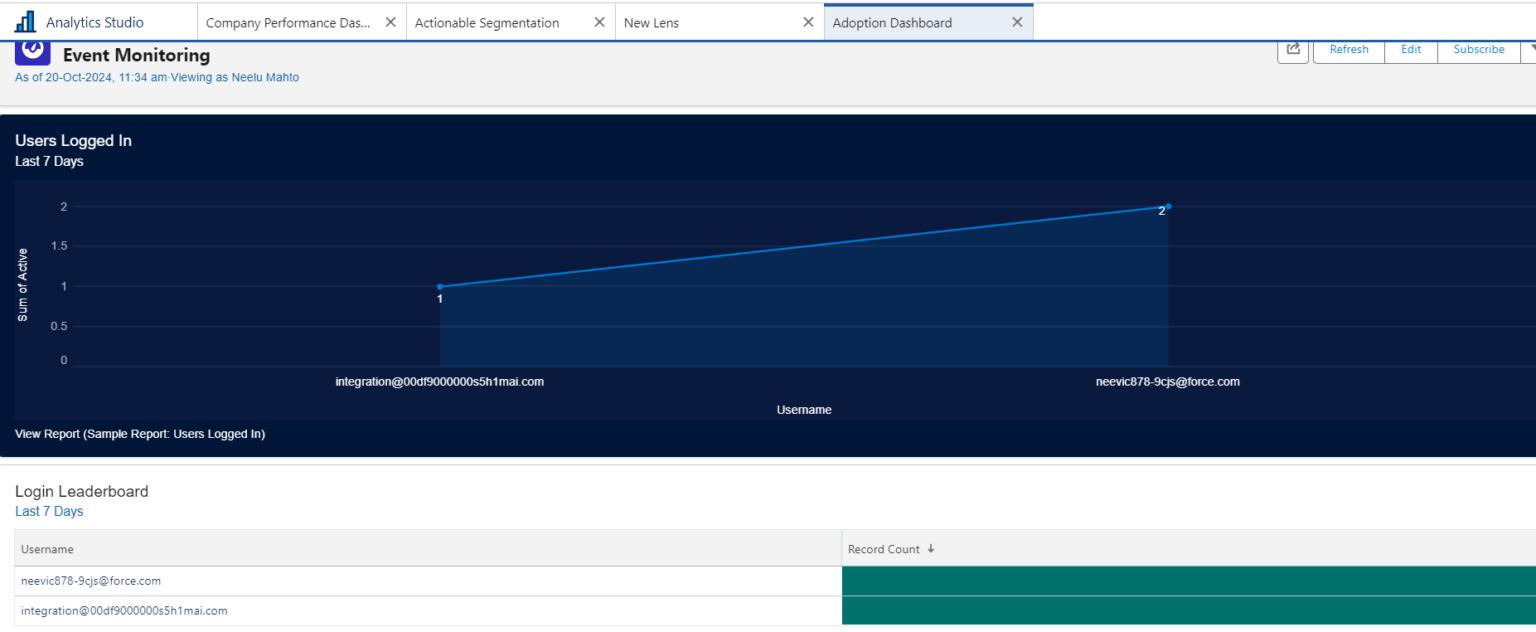Close the New Lens tab
Screen dimensions: 1536x632
[808, 21]
